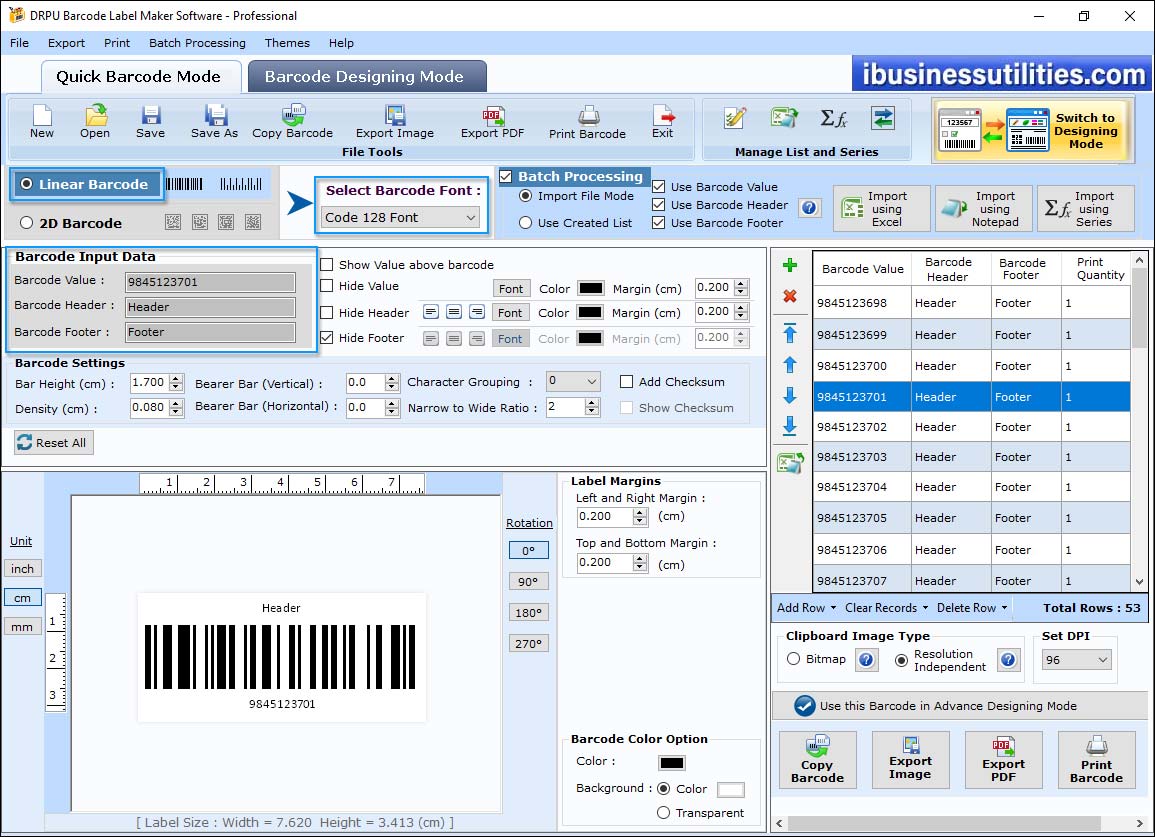Screen dimensions: 1155x837
Task: Enable Show Value above barcode
Action: pos(326,265)
